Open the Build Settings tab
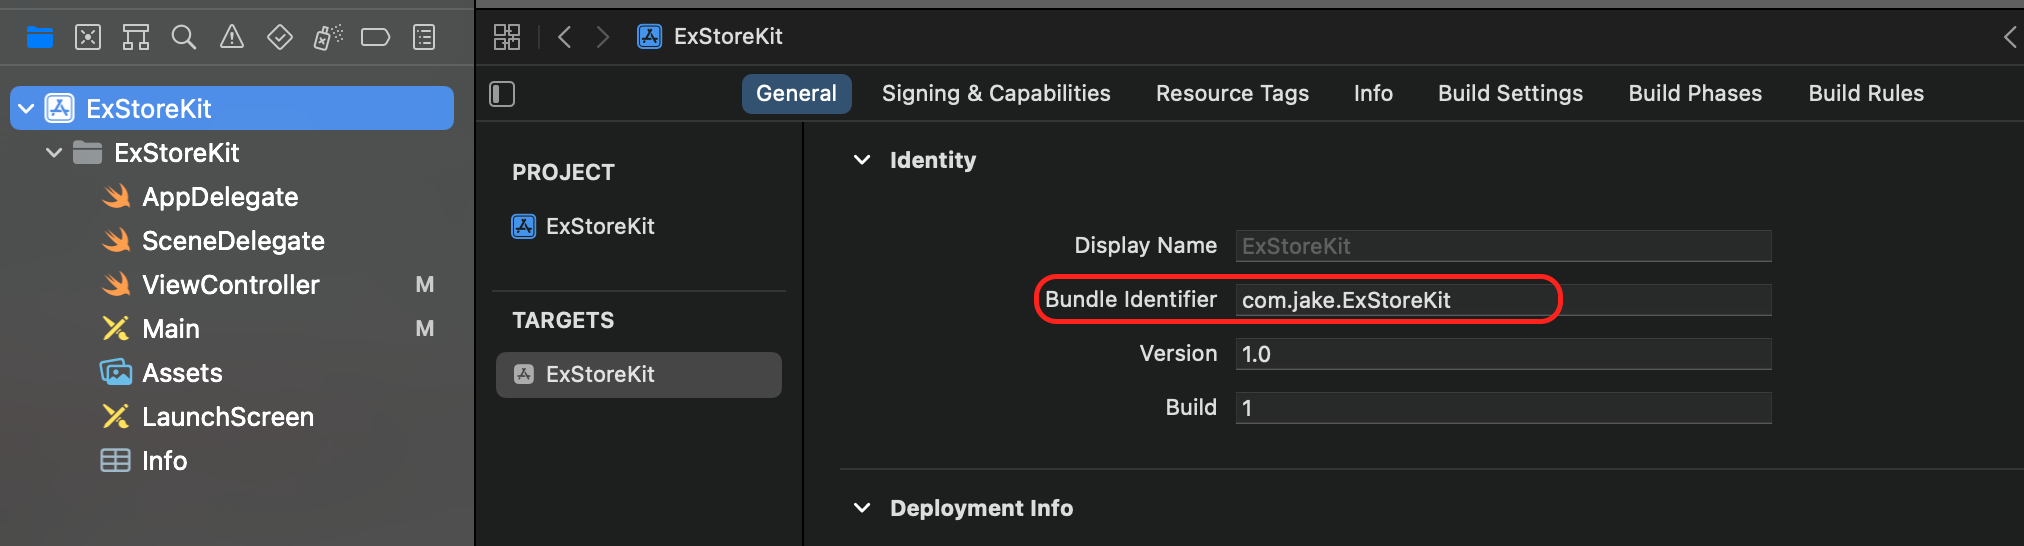Viewport: 2024px width, 546px height. [1510, 94]
